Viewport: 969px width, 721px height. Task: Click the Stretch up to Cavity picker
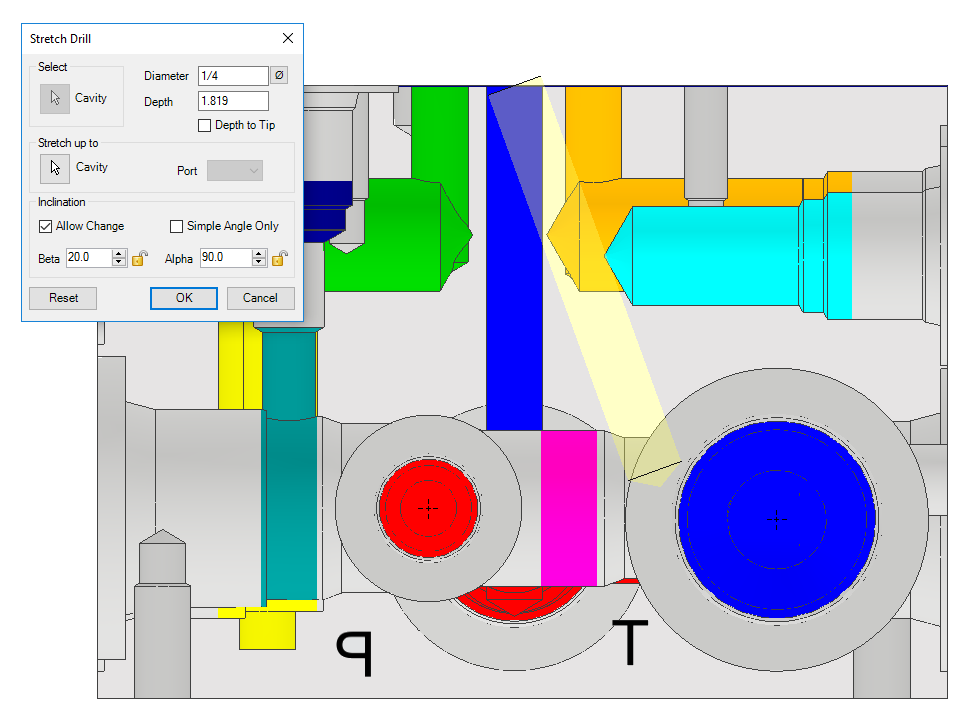55,168
